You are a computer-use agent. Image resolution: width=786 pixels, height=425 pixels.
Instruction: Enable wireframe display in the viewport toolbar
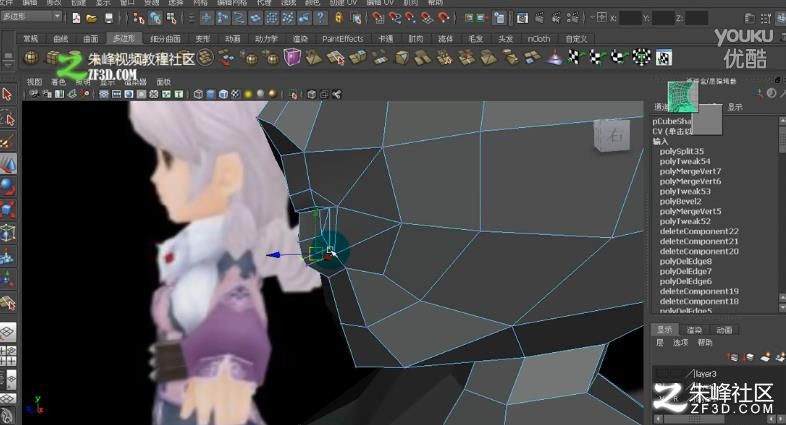[x=199, y=94]
